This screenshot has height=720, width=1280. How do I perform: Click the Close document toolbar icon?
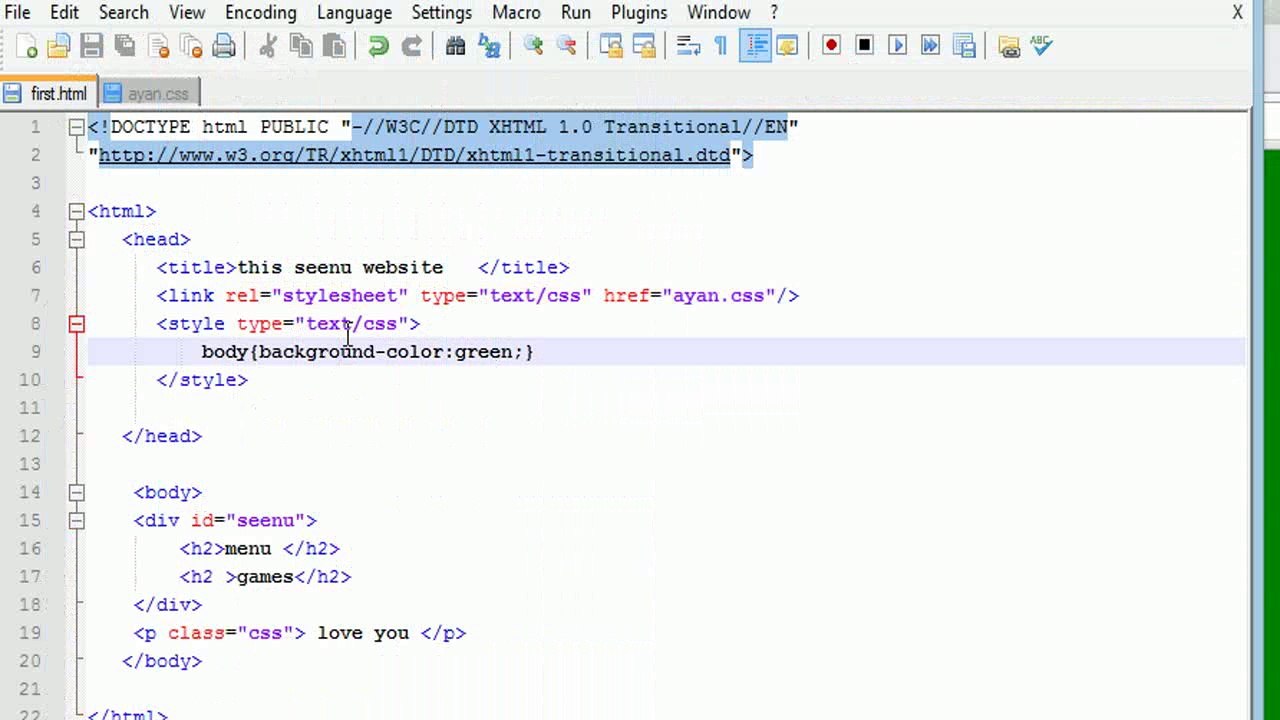pyautogui.click(x=158, y=46)
